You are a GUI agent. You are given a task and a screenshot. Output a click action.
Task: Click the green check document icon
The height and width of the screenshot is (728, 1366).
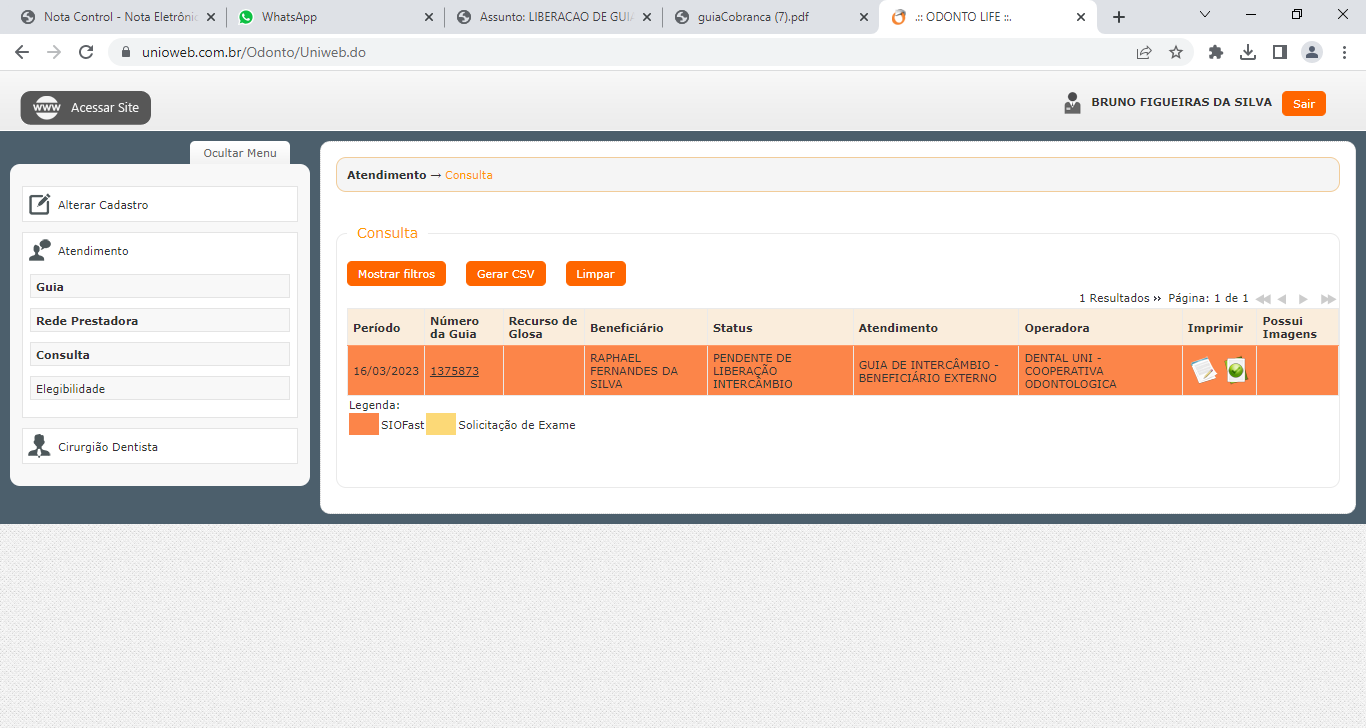pos(1236,370)
